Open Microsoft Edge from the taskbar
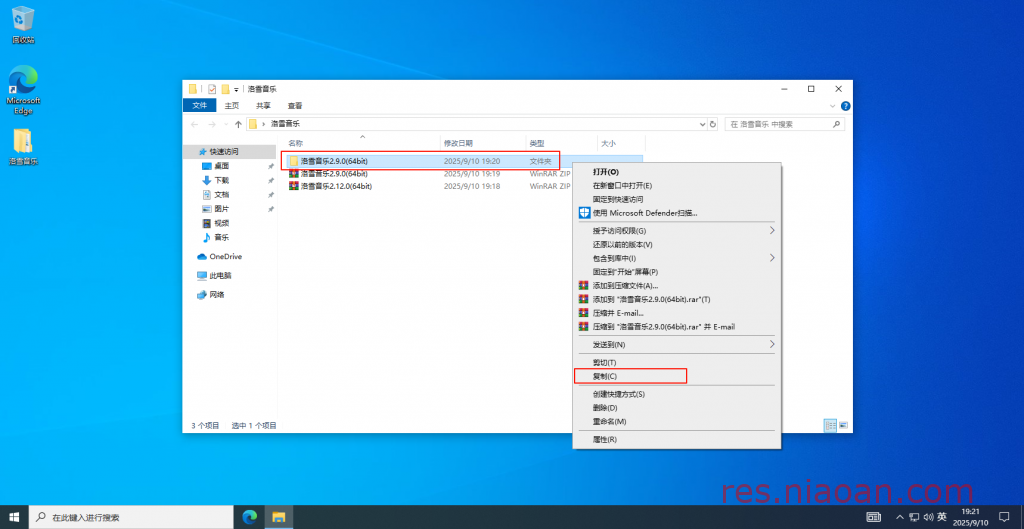1024x529 pixels. click(249, 517)
